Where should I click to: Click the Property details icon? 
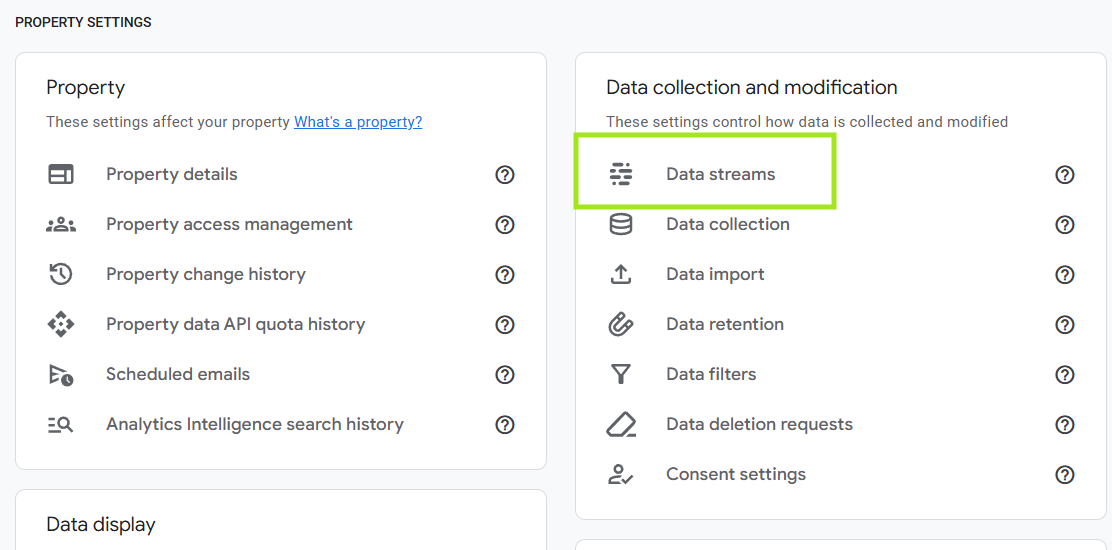pos(61,174)
